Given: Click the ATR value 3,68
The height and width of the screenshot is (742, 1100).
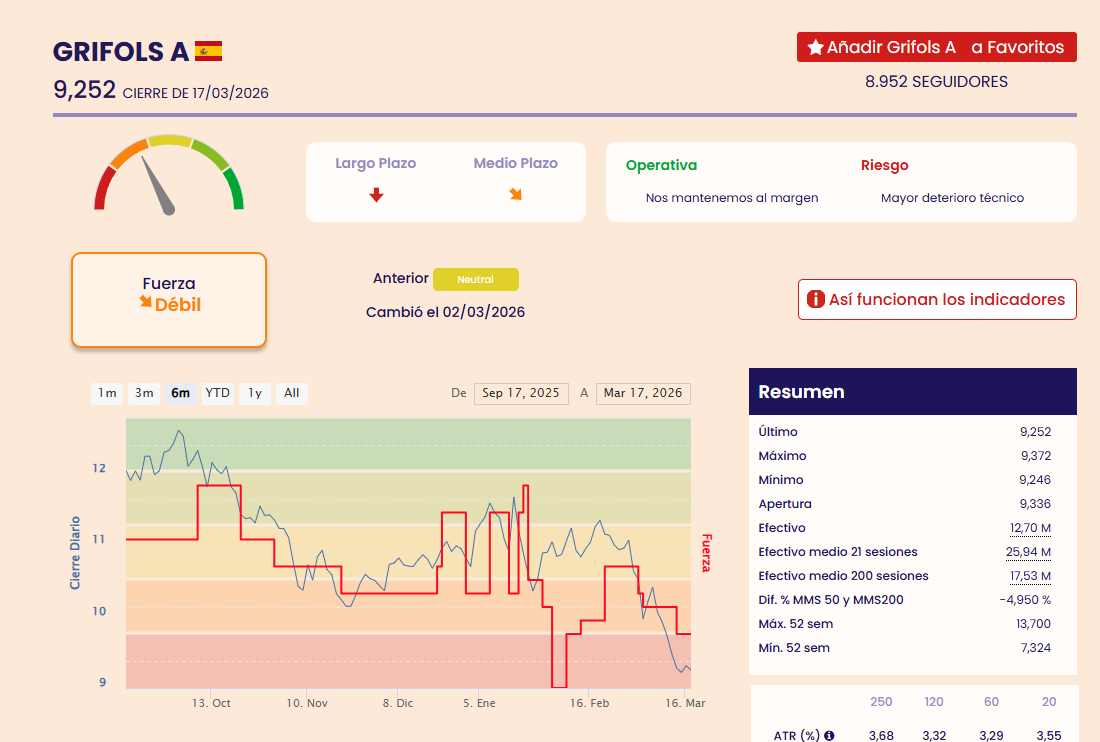Looking at the screenshot, I should 881,736.
